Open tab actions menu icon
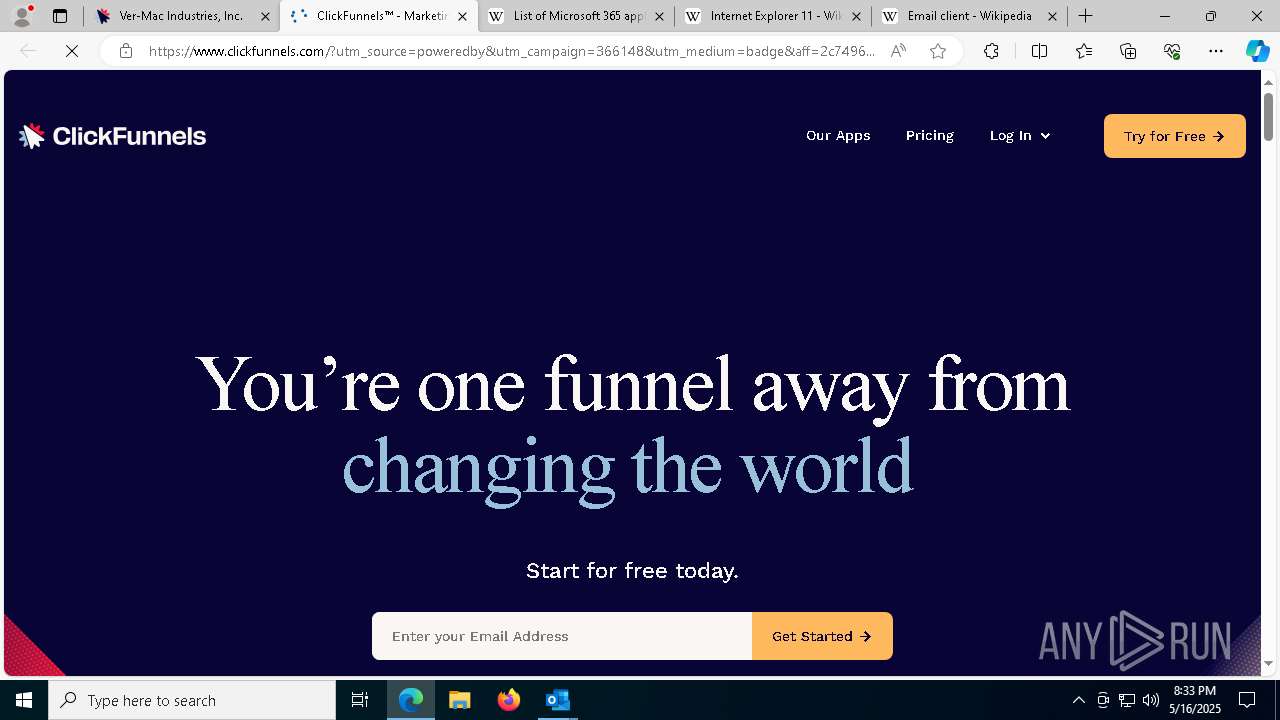The image size is (1280, 720). click(60, 16)
